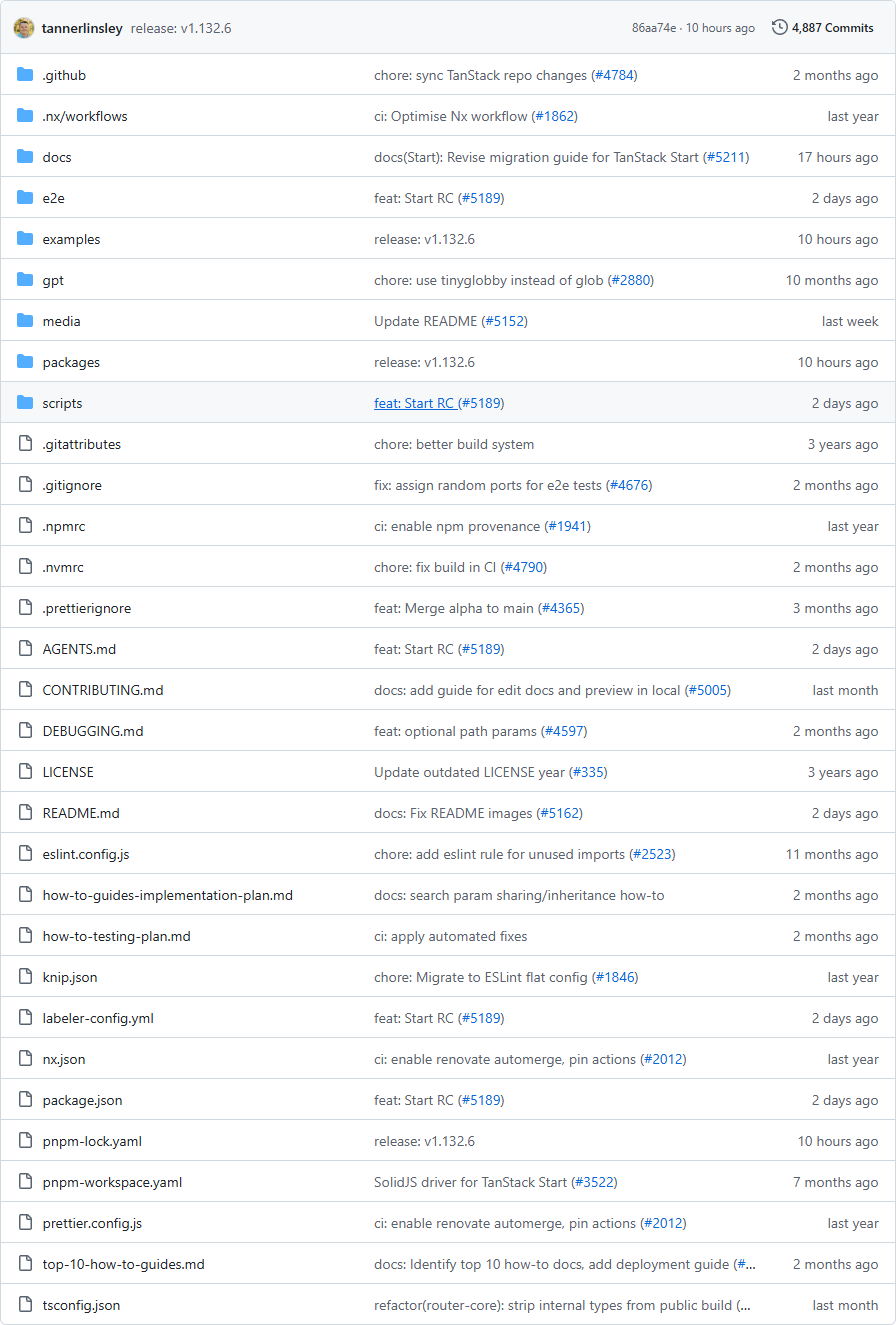Open the release: v1.132.6 commit message in header
The width and height of the screenshot is (896, 1325).
coord(181,28)
